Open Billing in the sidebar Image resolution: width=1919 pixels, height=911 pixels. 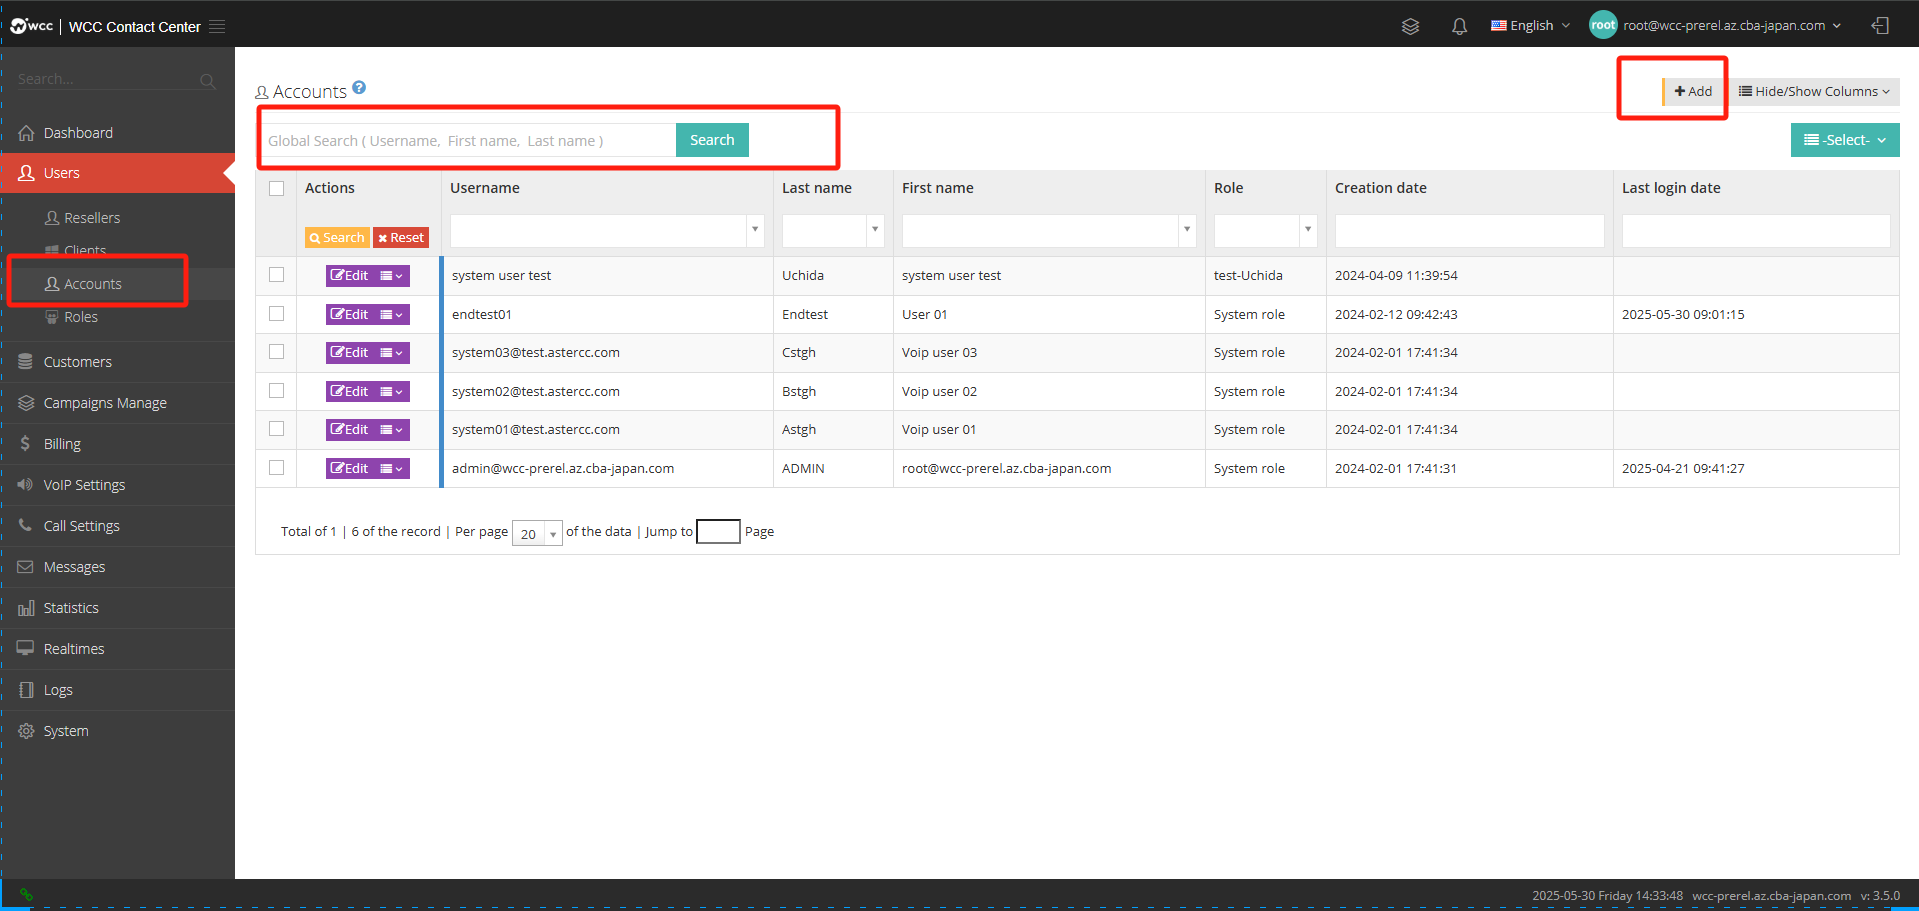click(x=117, y=444)
